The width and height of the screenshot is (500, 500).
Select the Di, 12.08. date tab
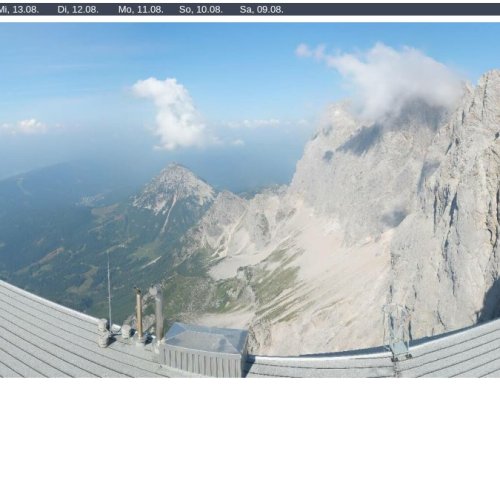pos(78,10)
